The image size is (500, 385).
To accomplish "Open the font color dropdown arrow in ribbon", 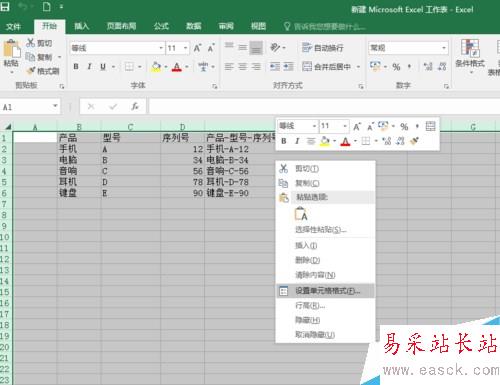I will [x=187, y=67].
